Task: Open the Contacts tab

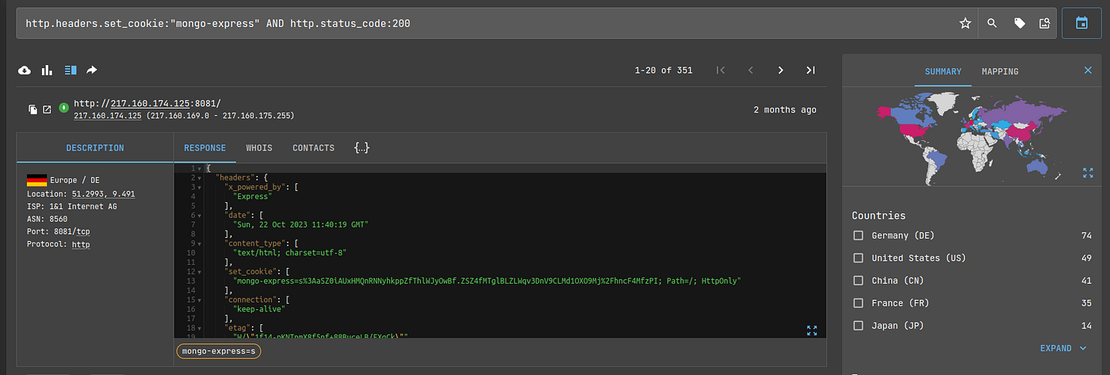Action: [313, 148]
